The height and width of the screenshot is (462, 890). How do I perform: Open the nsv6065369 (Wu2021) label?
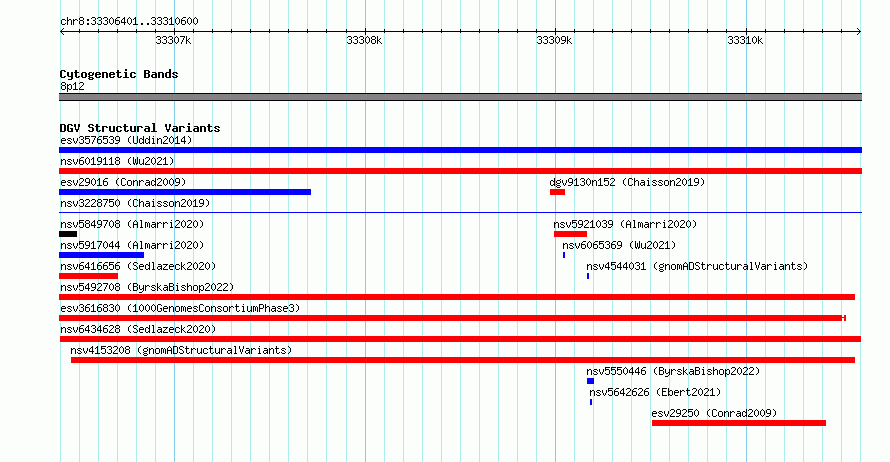619,245
